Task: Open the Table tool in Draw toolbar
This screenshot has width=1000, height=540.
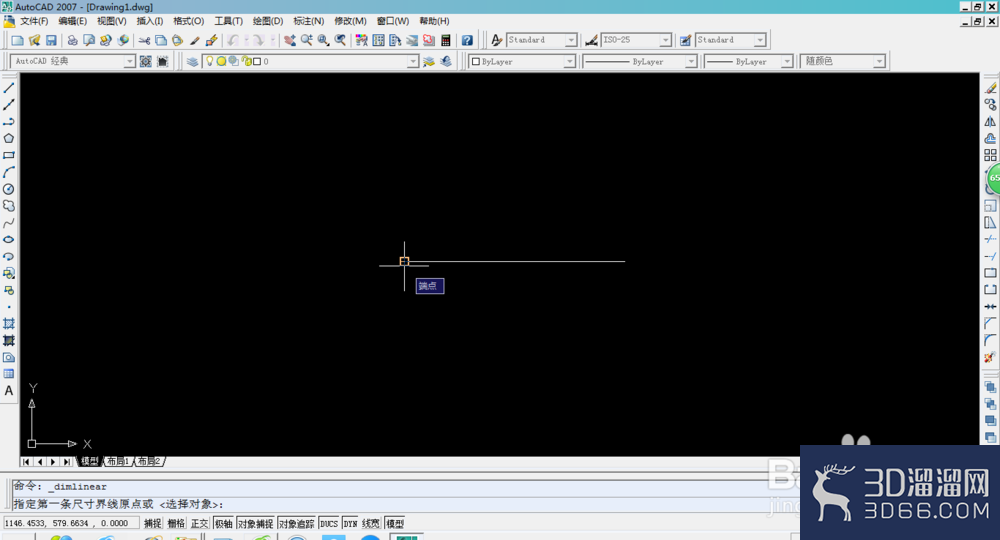Action: pyautogui.click(x=9, y=374)
